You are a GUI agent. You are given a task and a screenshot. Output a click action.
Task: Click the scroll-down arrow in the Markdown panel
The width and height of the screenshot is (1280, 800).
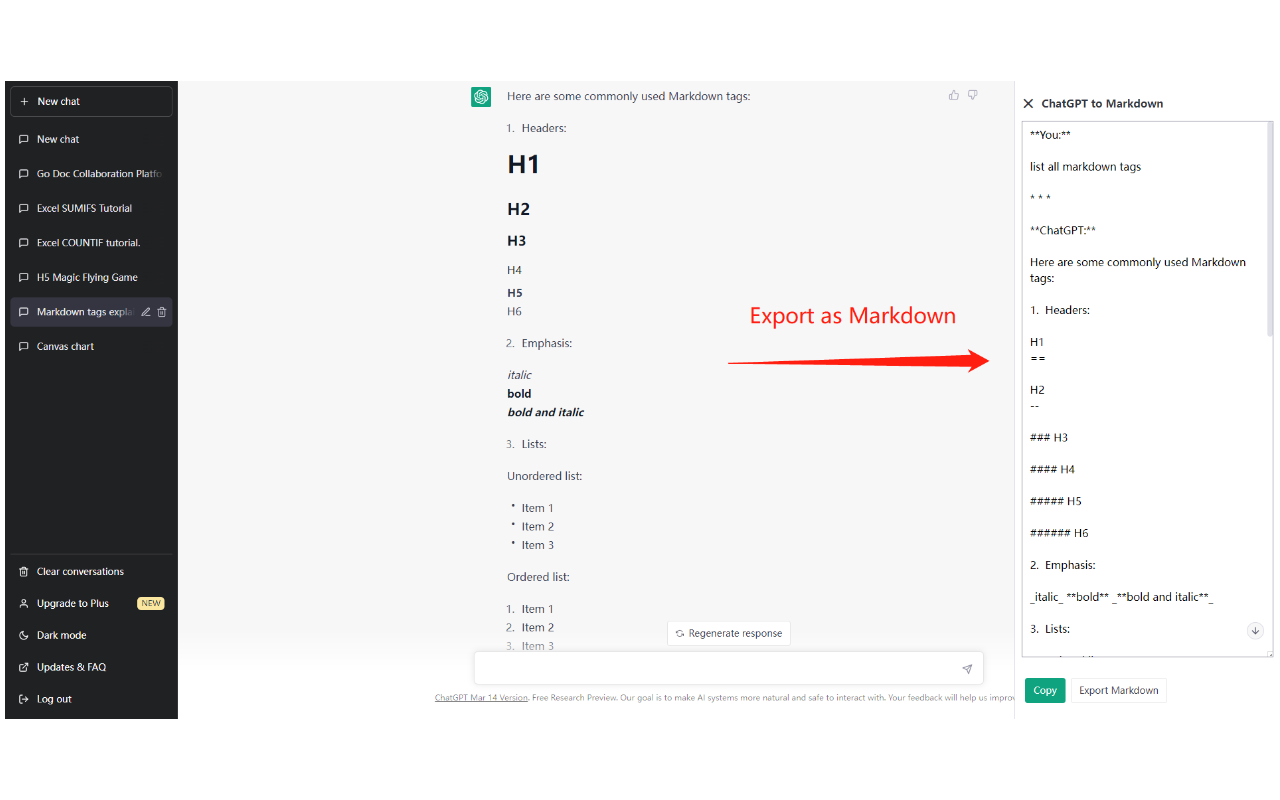(1255, 630)
